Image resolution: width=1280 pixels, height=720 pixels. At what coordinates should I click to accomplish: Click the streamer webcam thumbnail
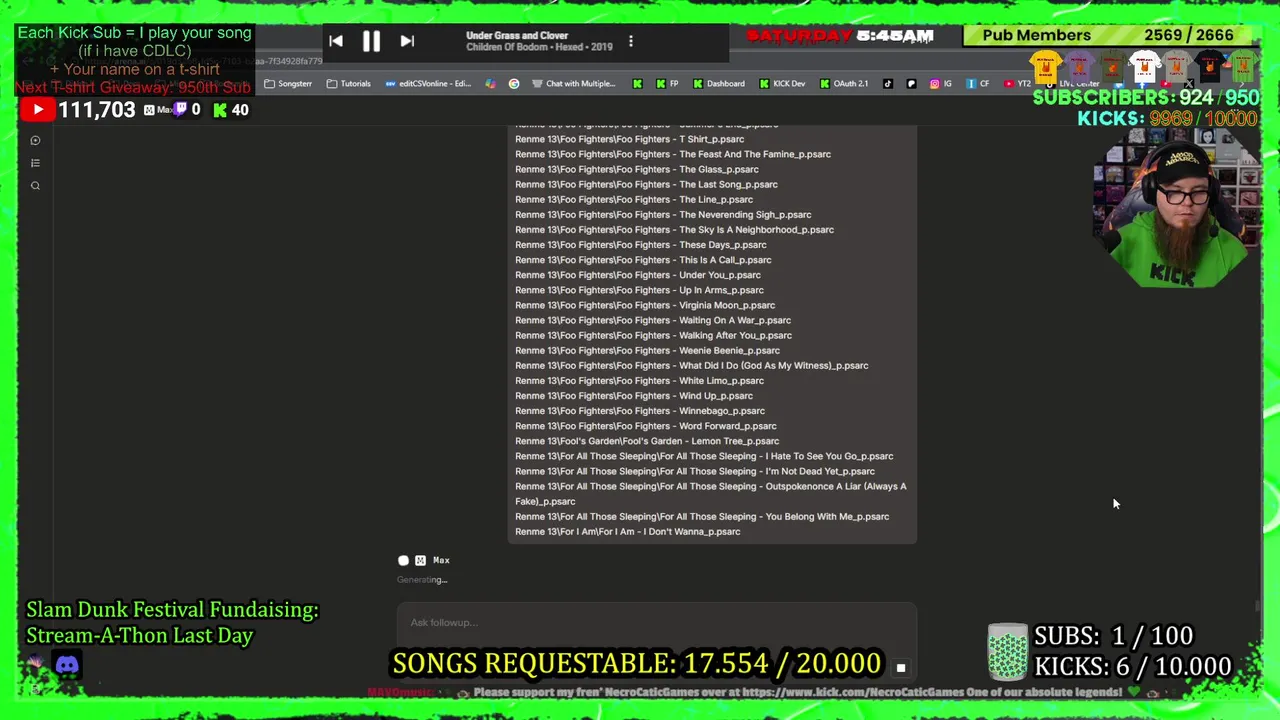(1175, 210)
